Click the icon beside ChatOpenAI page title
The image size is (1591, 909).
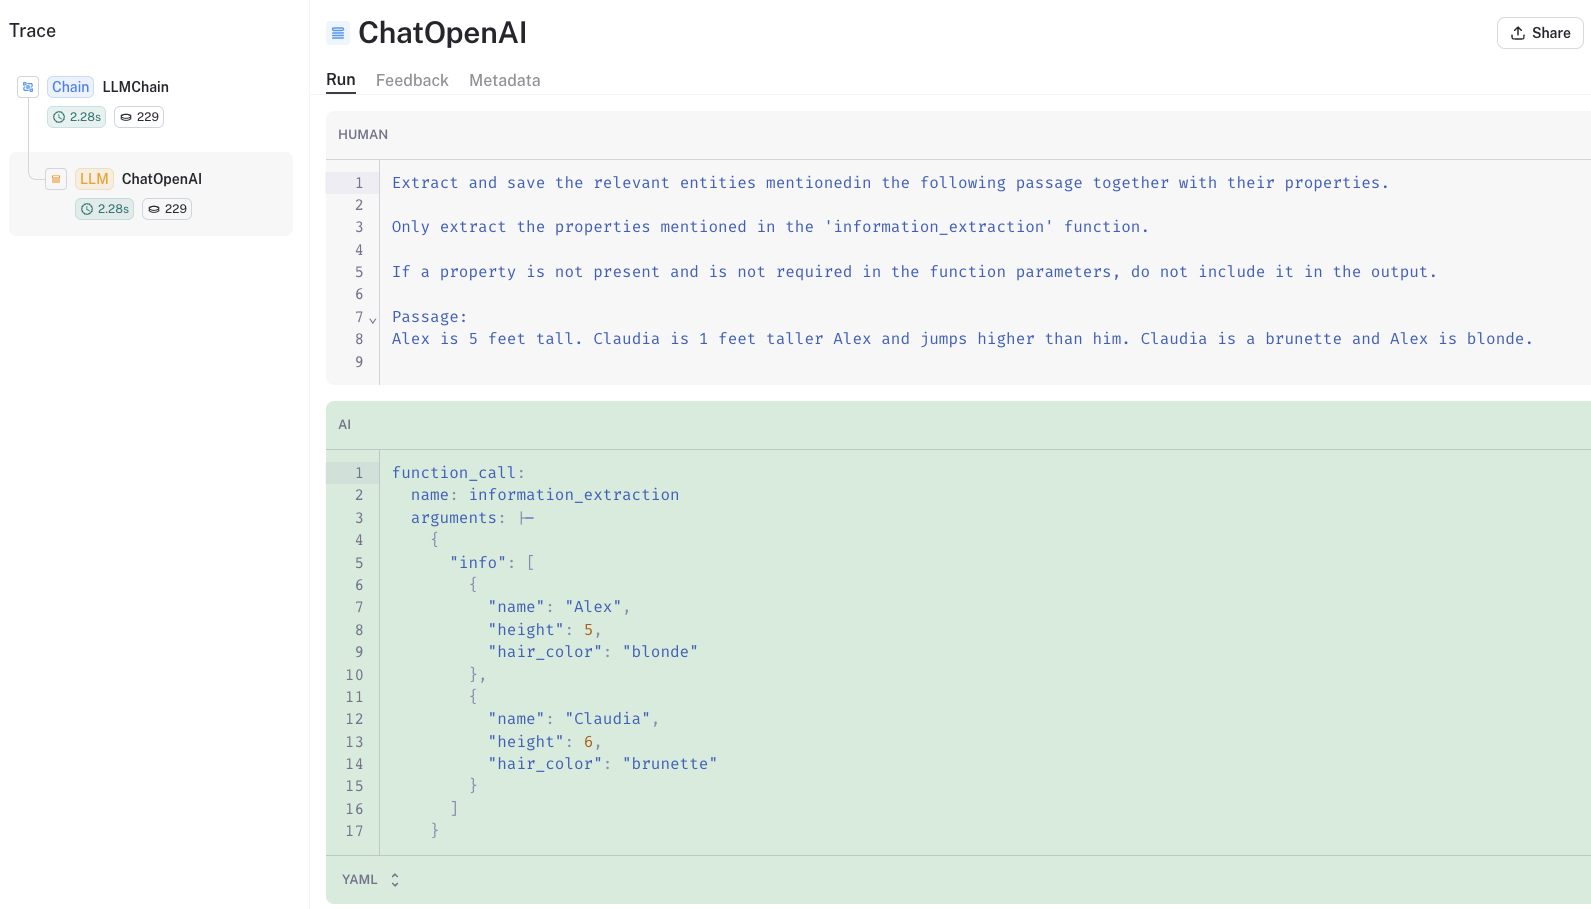coord(338,33)
